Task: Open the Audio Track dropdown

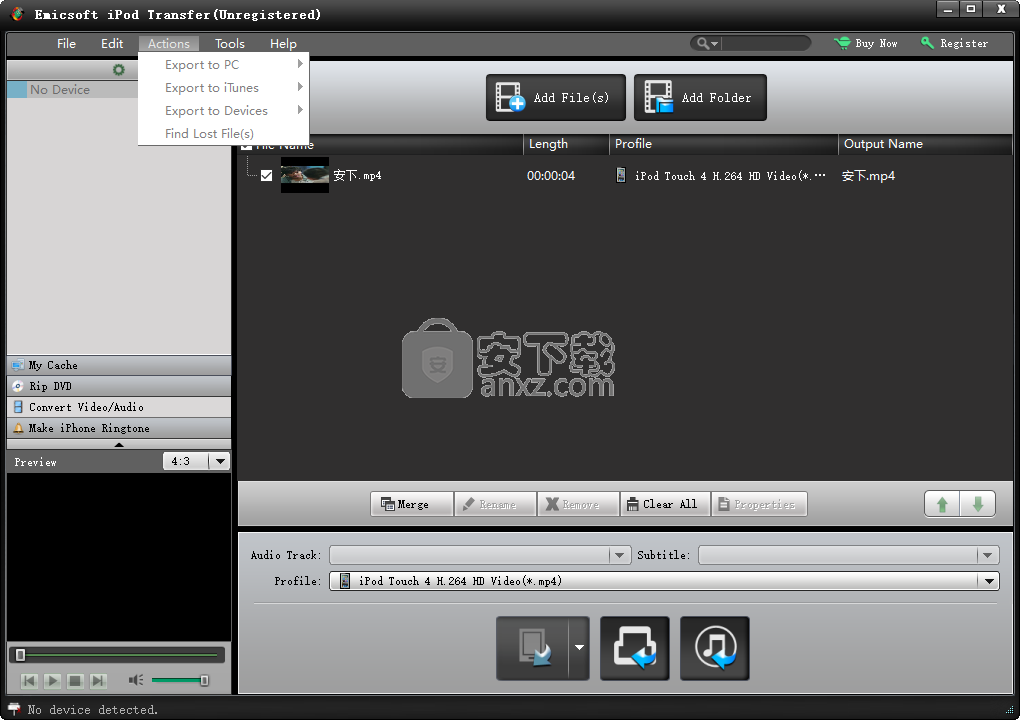Action: 619,555
